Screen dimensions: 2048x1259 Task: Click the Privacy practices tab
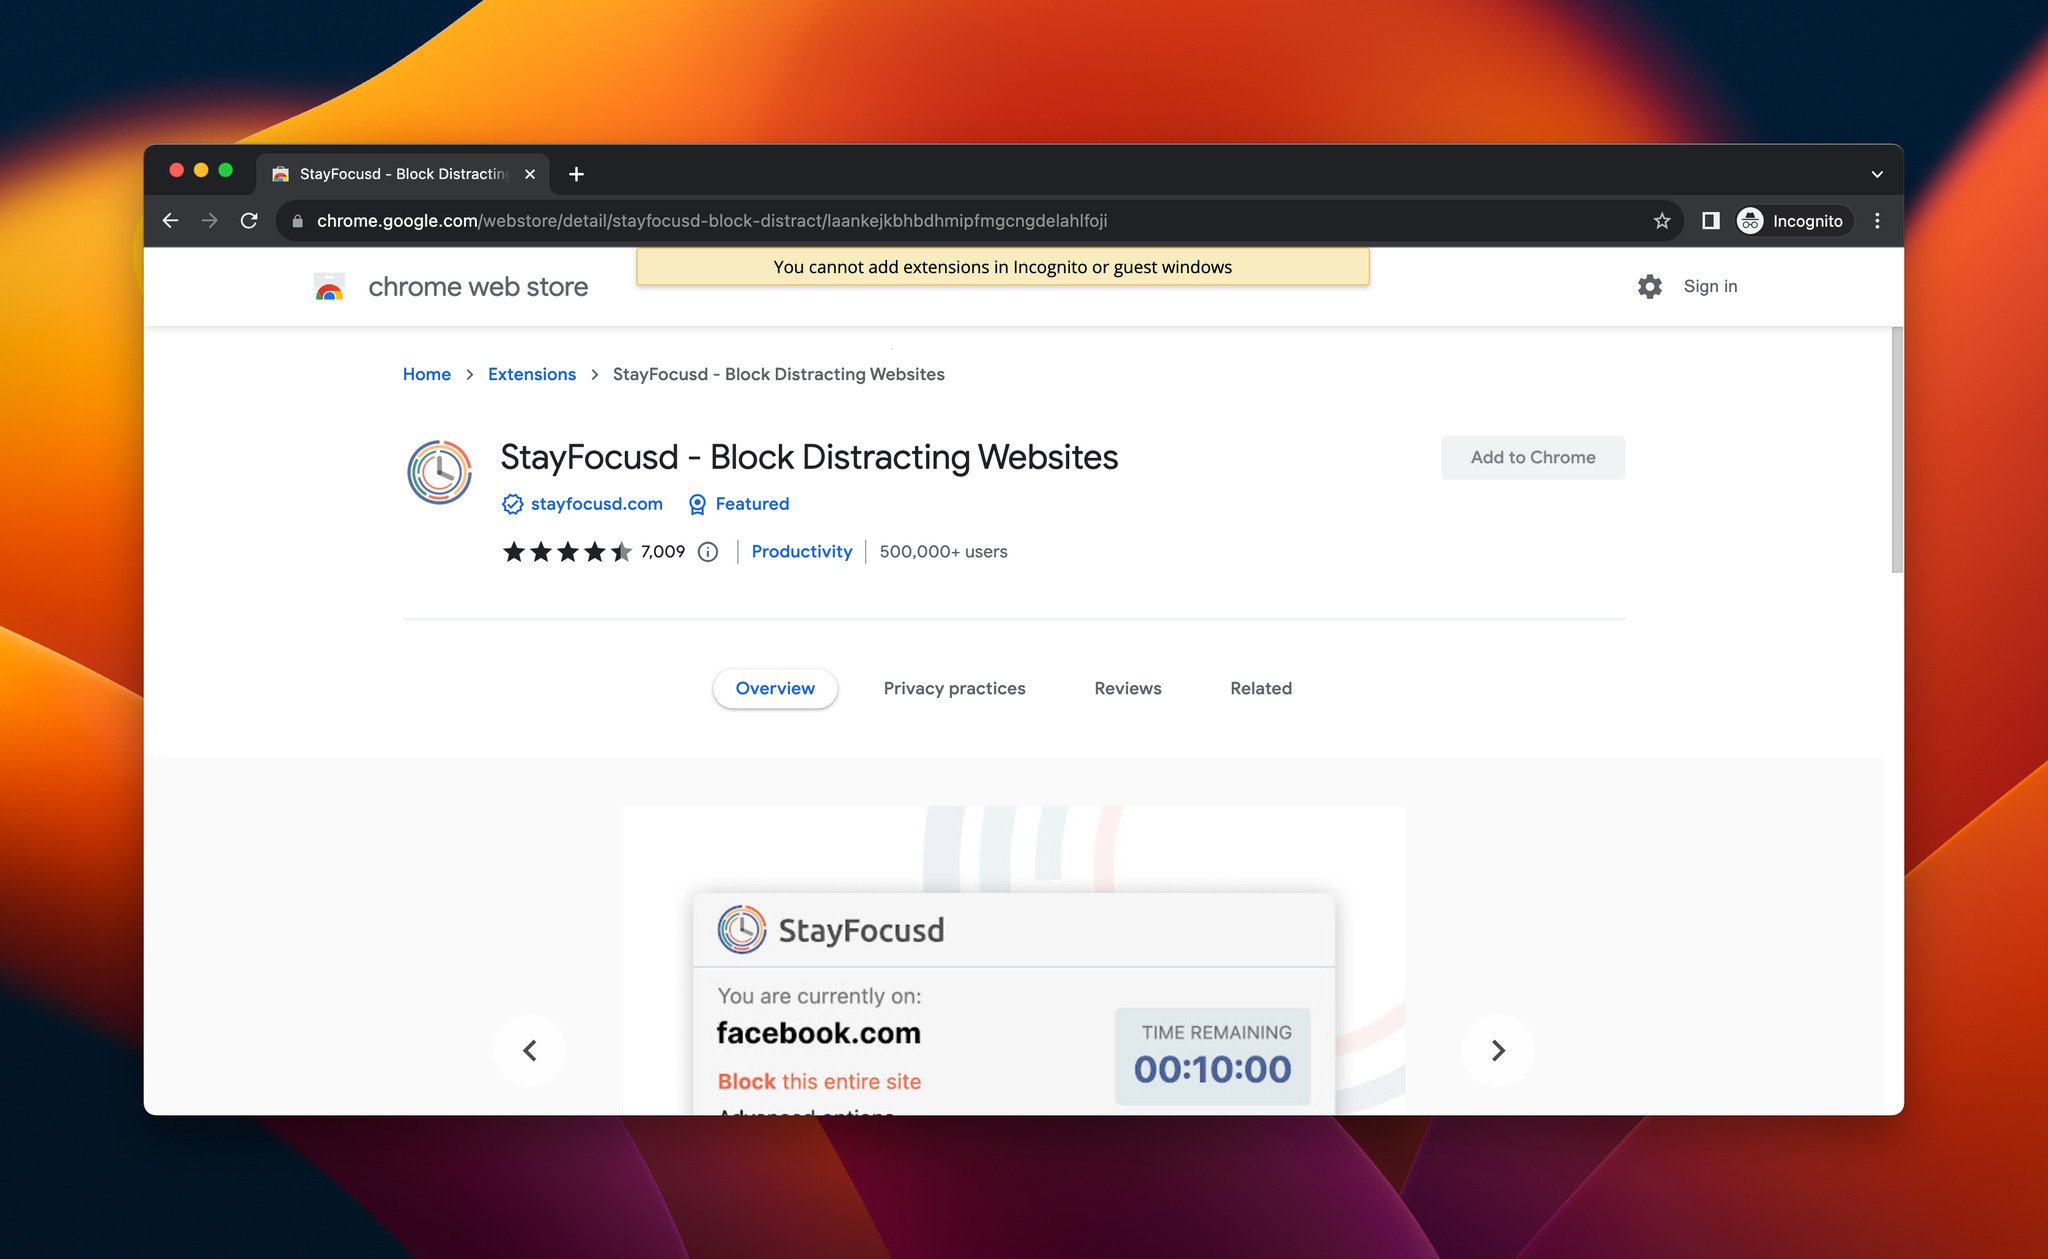954,687
